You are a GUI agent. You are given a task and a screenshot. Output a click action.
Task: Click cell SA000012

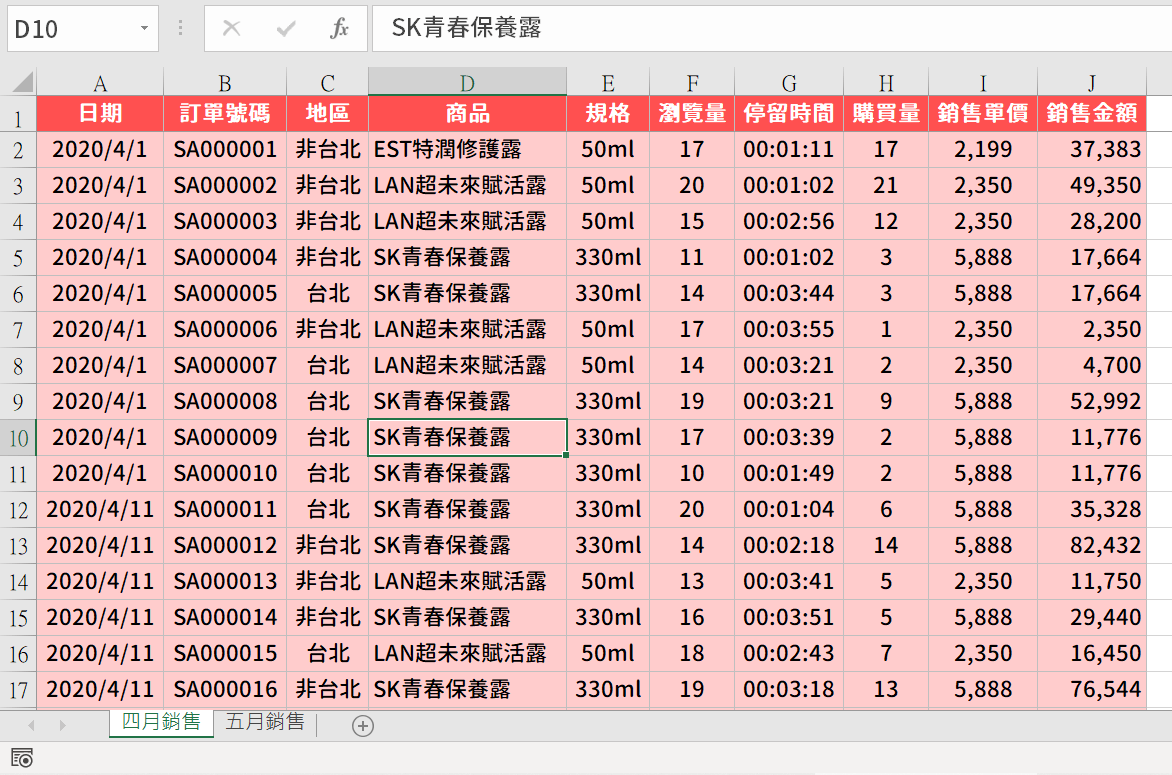pyautogui.click(x=225, y=546)
